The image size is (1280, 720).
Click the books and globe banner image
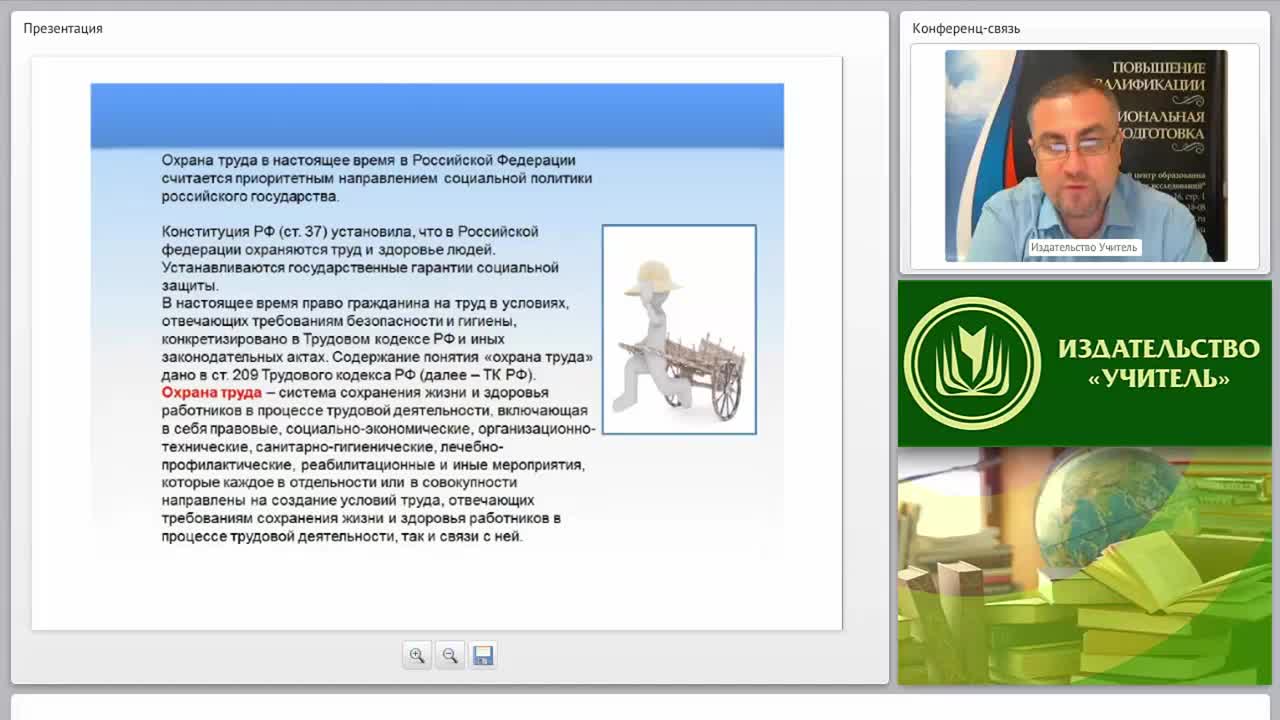tap(1085, 566)
